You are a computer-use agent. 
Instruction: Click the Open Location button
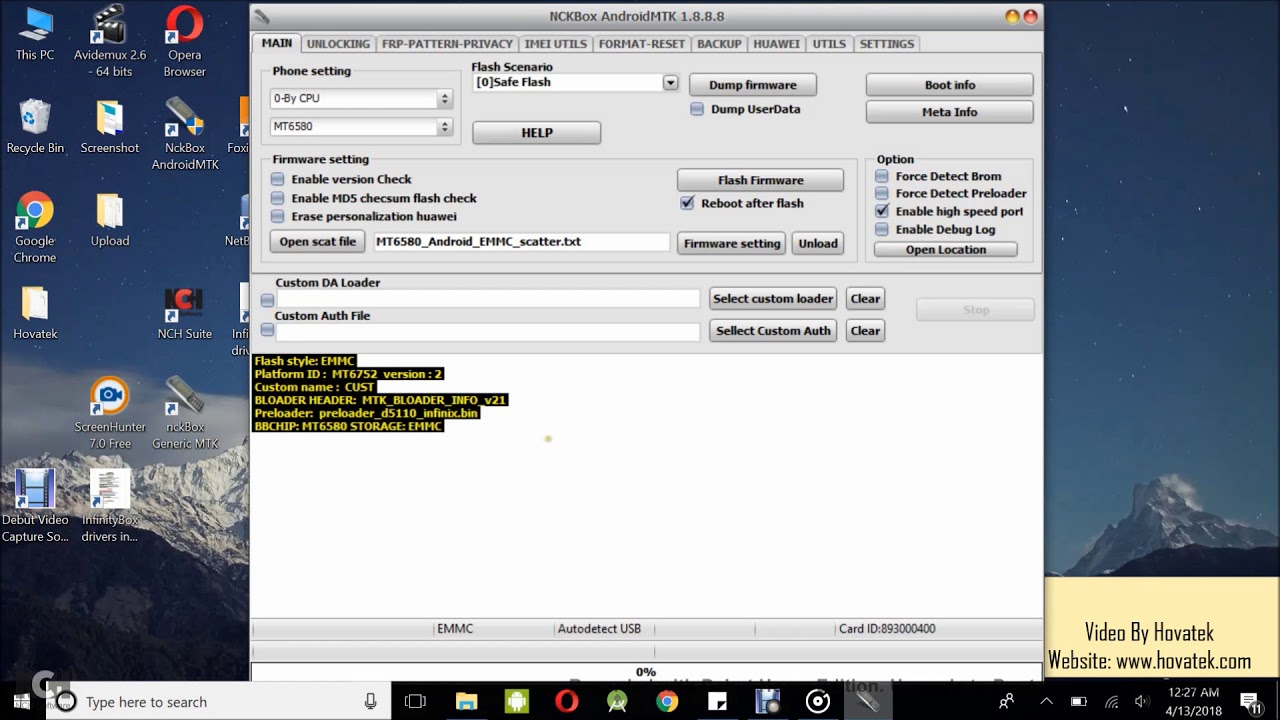coord(946,250)
